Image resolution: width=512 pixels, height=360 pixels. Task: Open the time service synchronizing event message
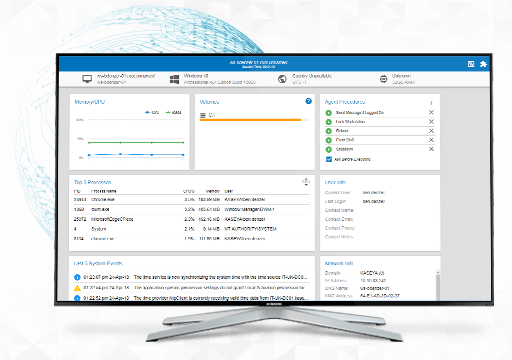click(x=220, y=277)
